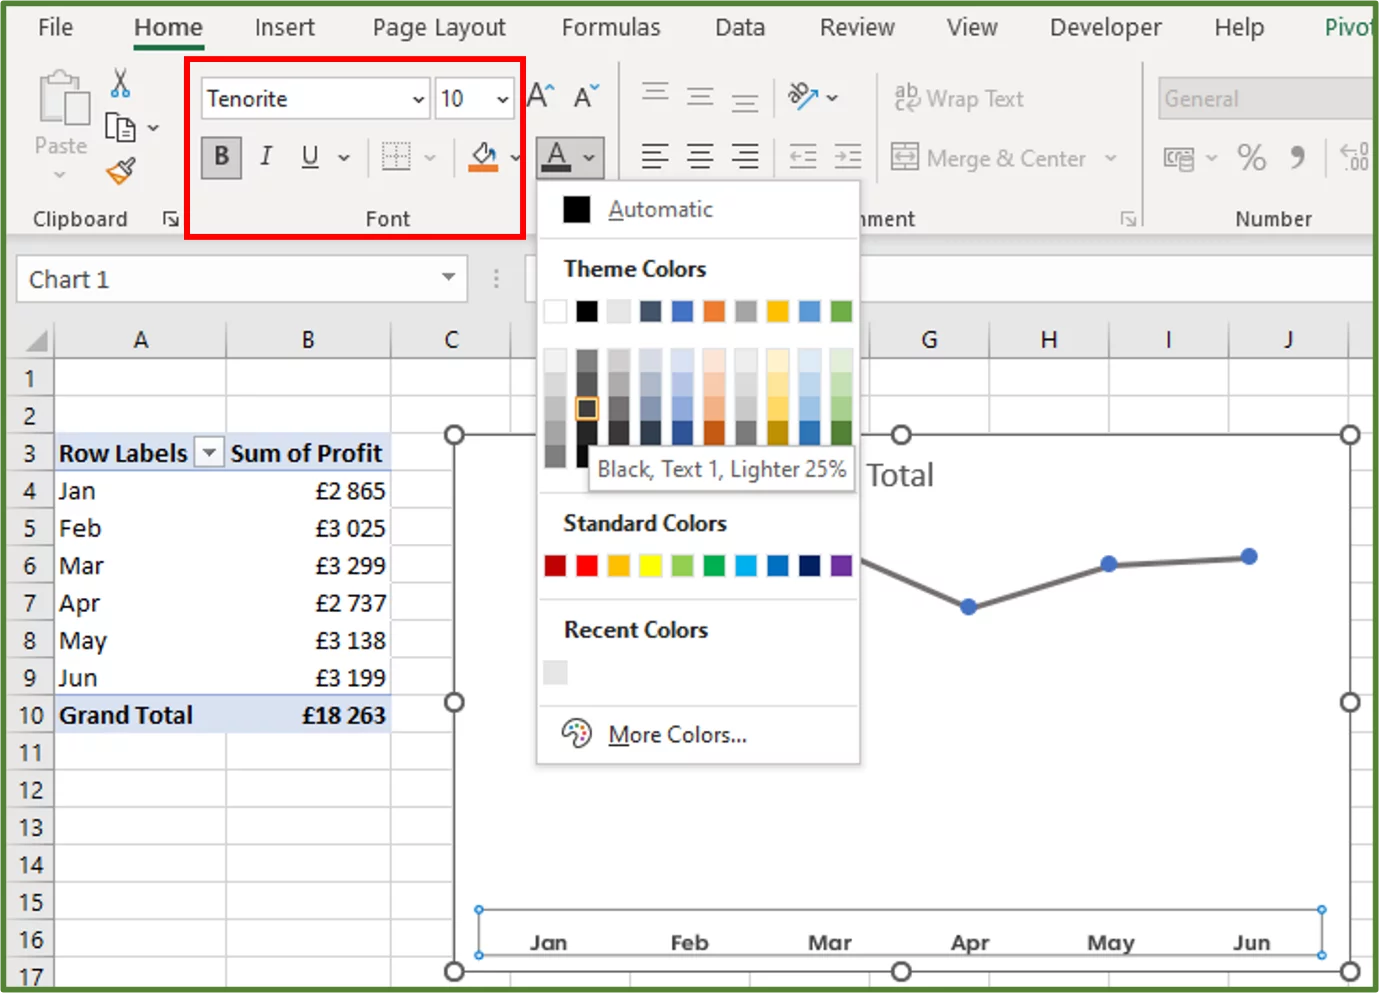This screenshot has height=993, width=1379.
Task: Select Automatic font color
Action: (659, 209)
